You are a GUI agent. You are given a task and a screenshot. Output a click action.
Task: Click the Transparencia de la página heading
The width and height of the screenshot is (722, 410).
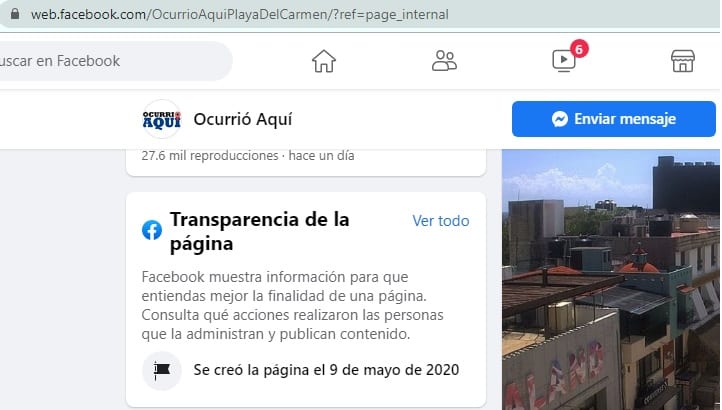259,231
